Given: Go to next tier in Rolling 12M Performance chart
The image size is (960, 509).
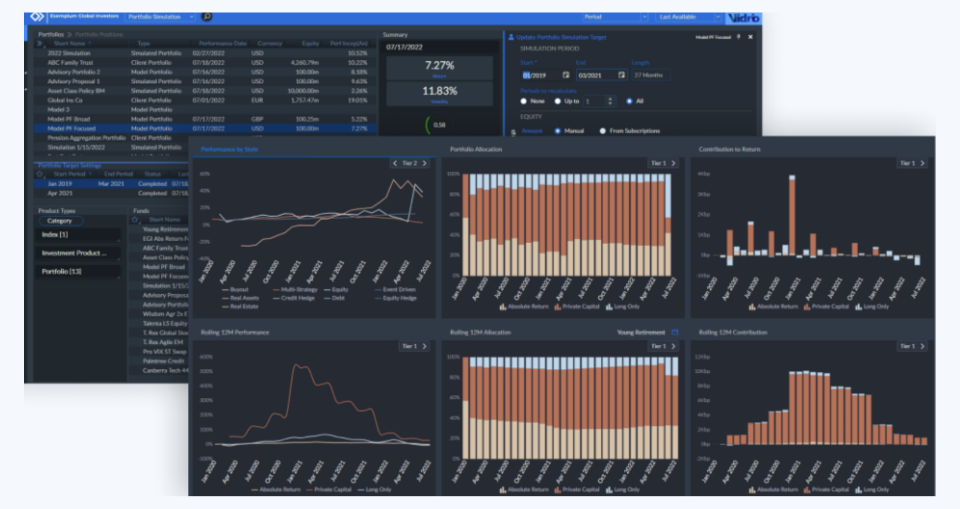Looking at the screenshot, I should click(x=425, y=346).
